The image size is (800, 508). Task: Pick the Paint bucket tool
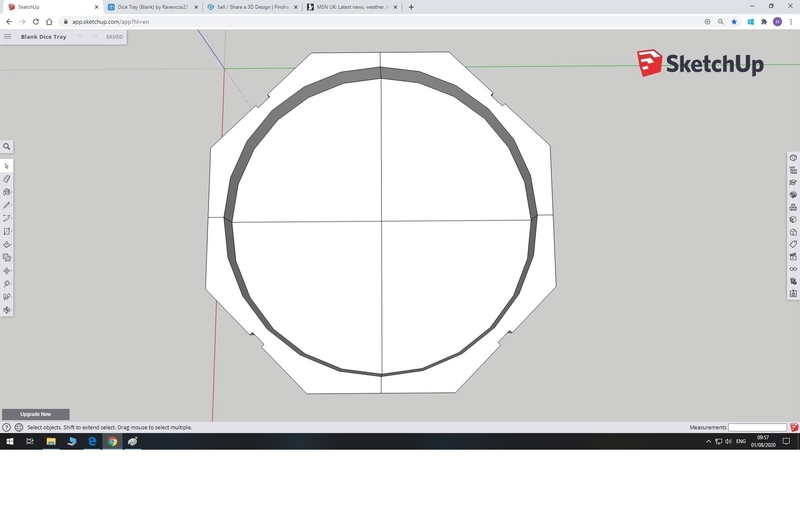7,192
